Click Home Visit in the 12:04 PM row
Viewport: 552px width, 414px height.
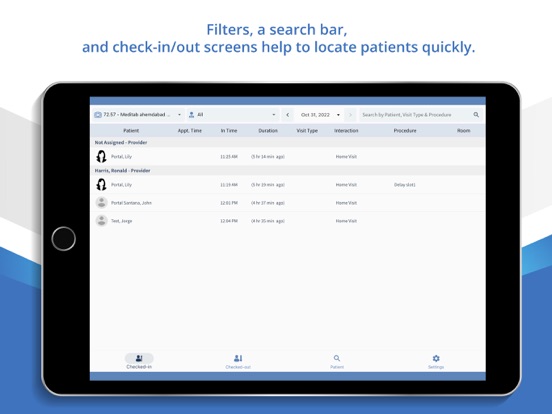[x=346, y=221]
